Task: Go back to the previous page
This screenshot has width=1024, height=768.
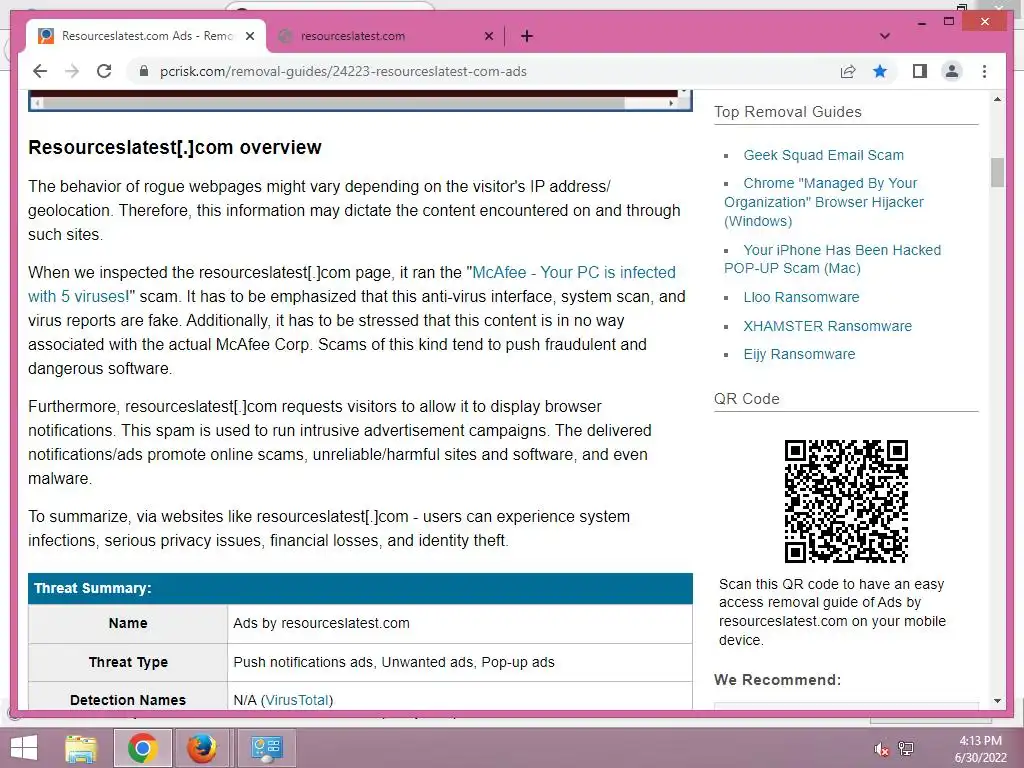Action: (40, 71)
